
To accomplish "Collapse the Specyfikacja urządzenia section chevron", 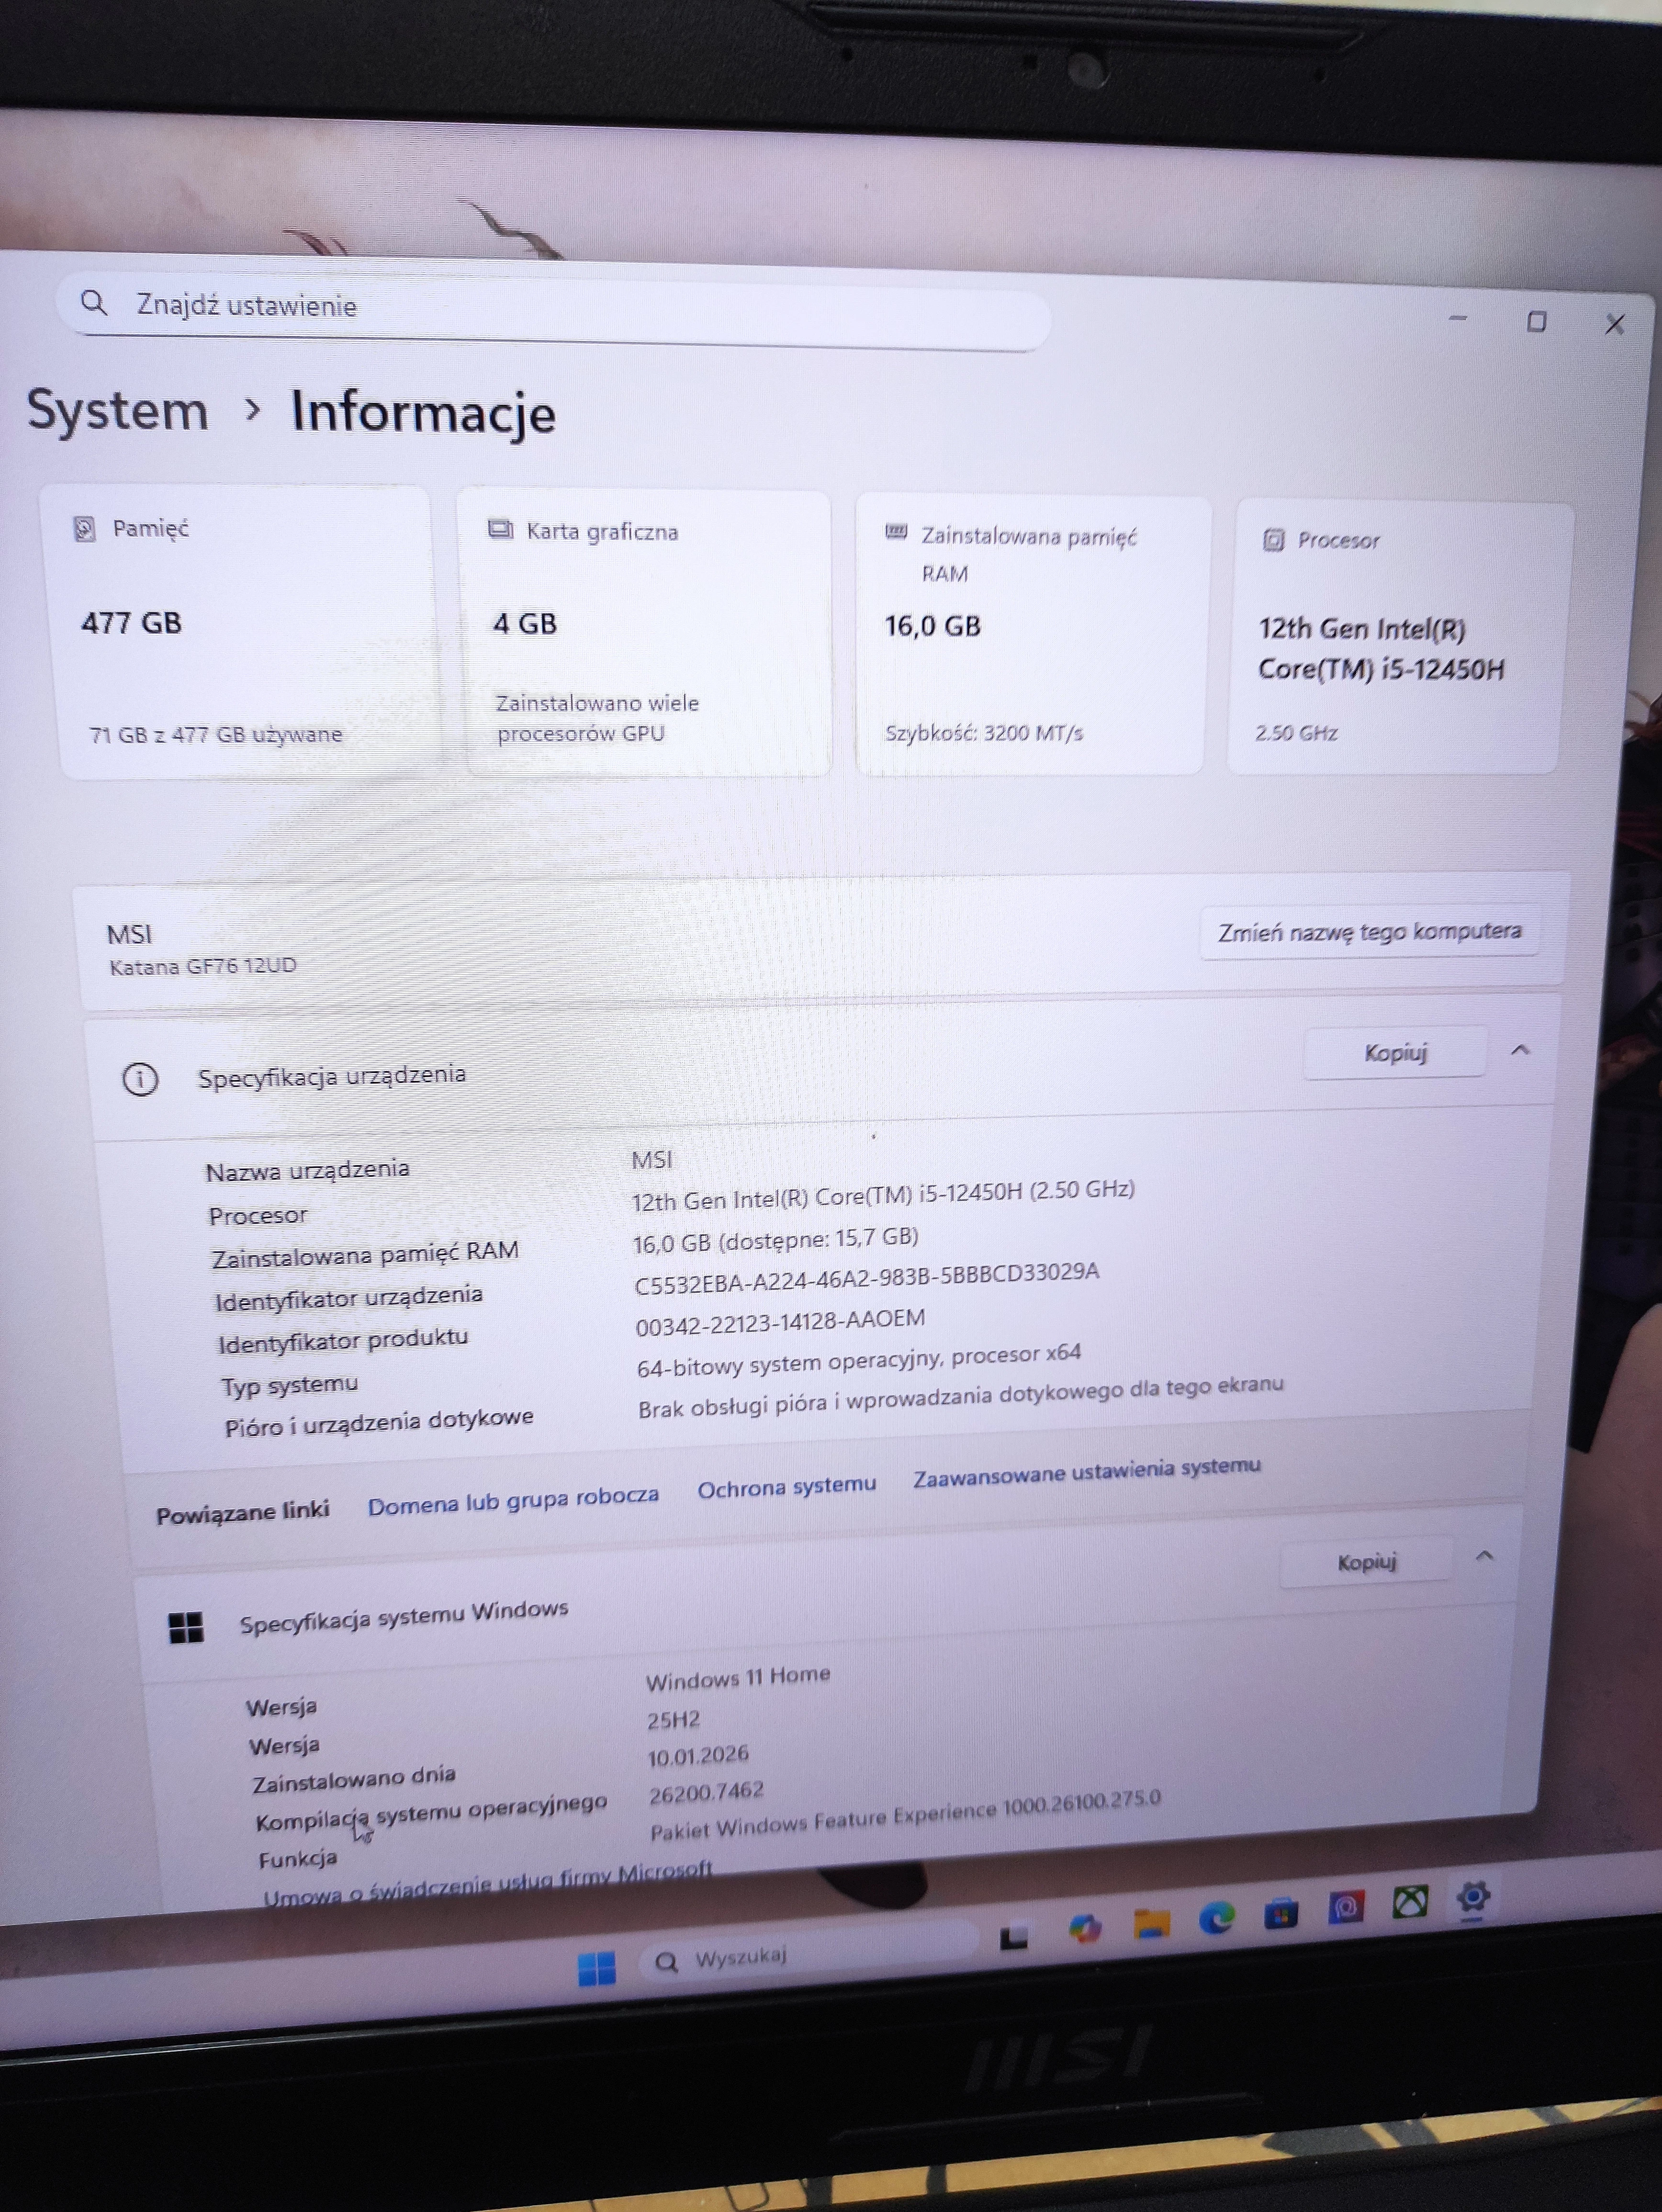I will coord(1521,1051).
